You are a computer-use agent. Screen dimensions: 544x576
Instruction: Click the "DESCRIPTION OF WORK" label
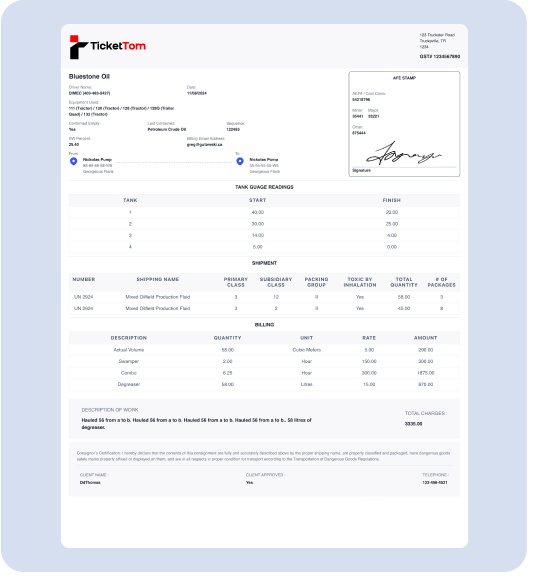coord(109,410)
